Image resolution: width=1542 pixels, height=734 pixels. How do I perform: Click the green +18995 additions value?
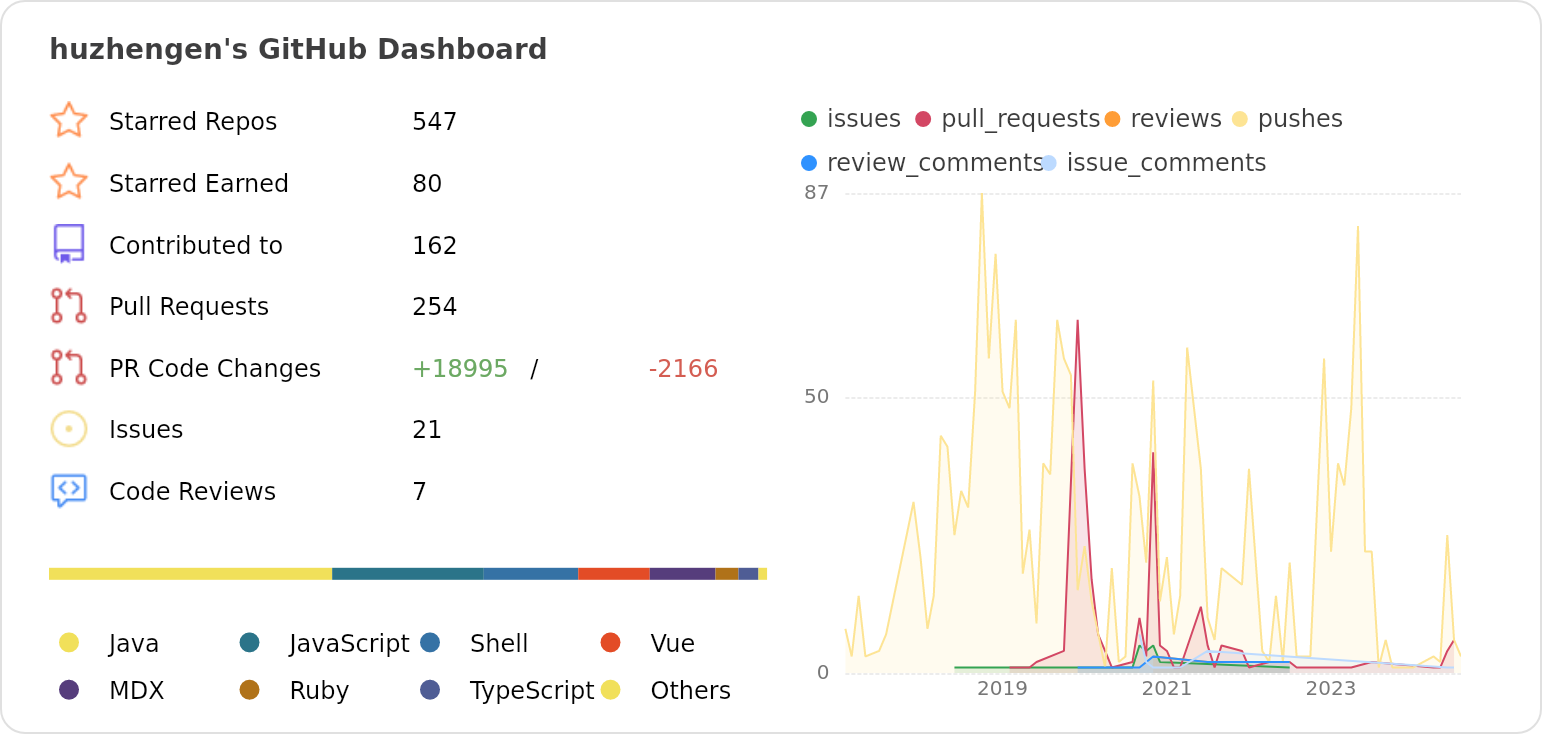460,369
